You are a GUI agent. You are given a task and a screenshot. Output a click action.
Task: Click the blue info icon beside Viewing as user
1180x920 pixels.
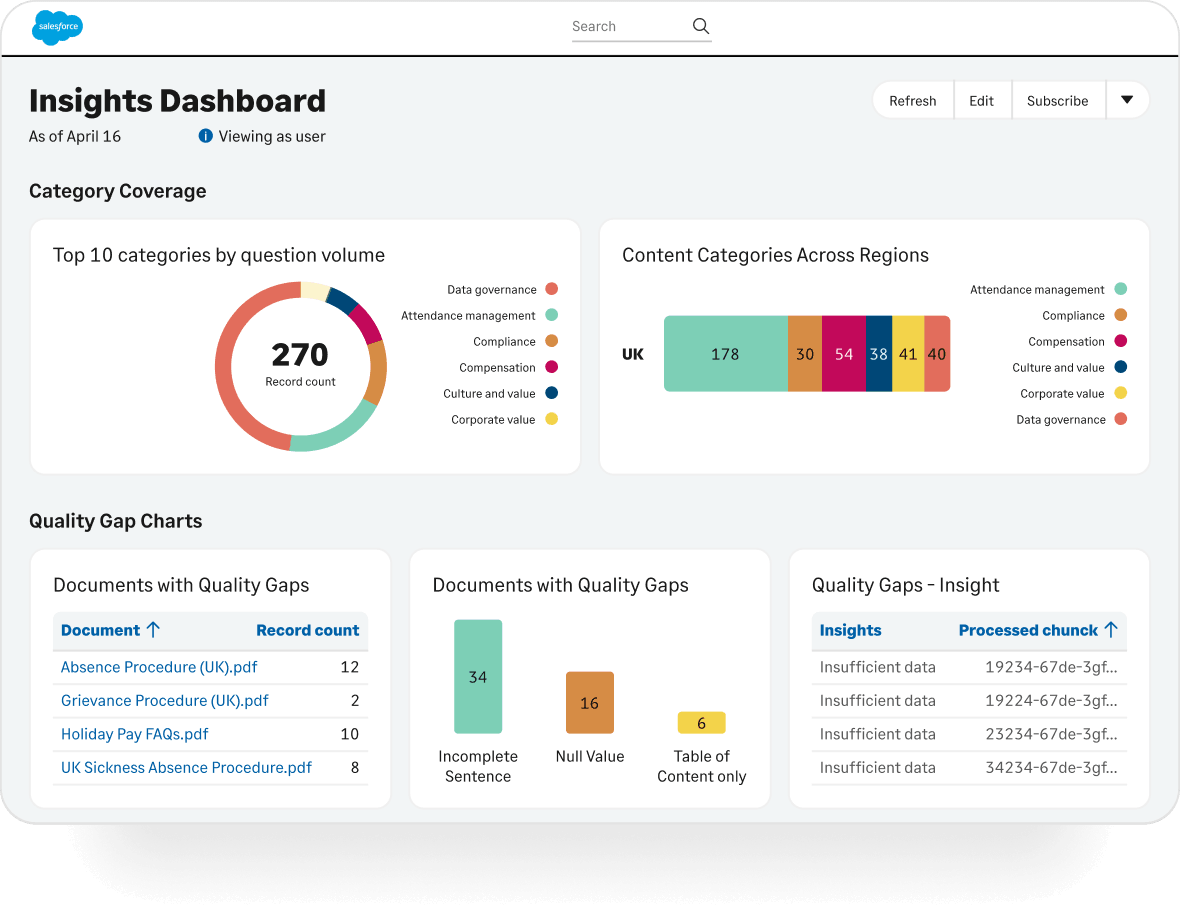click(205, 136)
